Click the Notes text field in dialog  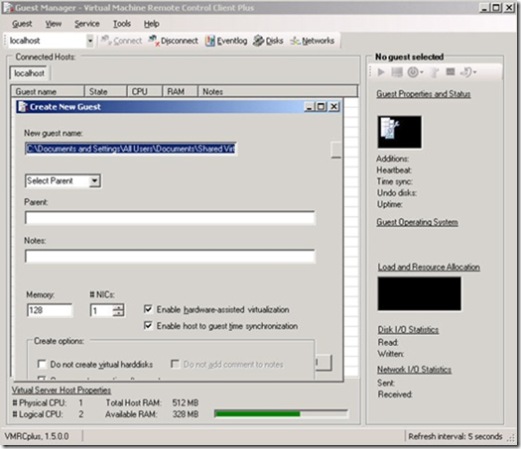coord(170,256)
